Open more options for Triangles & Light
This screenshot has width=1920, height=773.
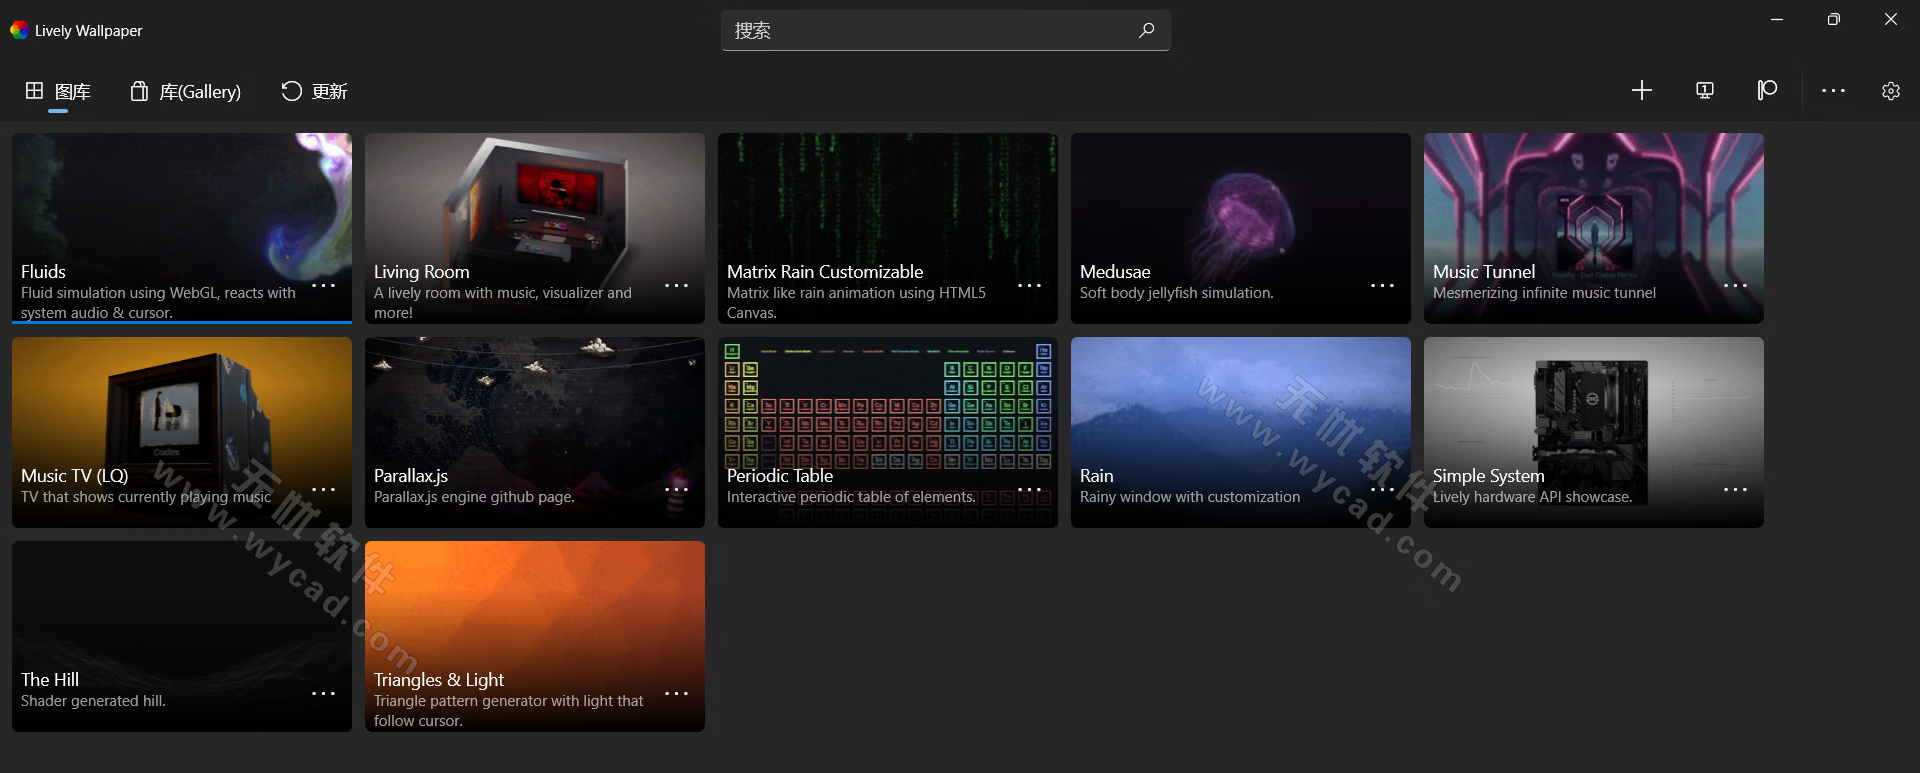click(x=676, y=694)
